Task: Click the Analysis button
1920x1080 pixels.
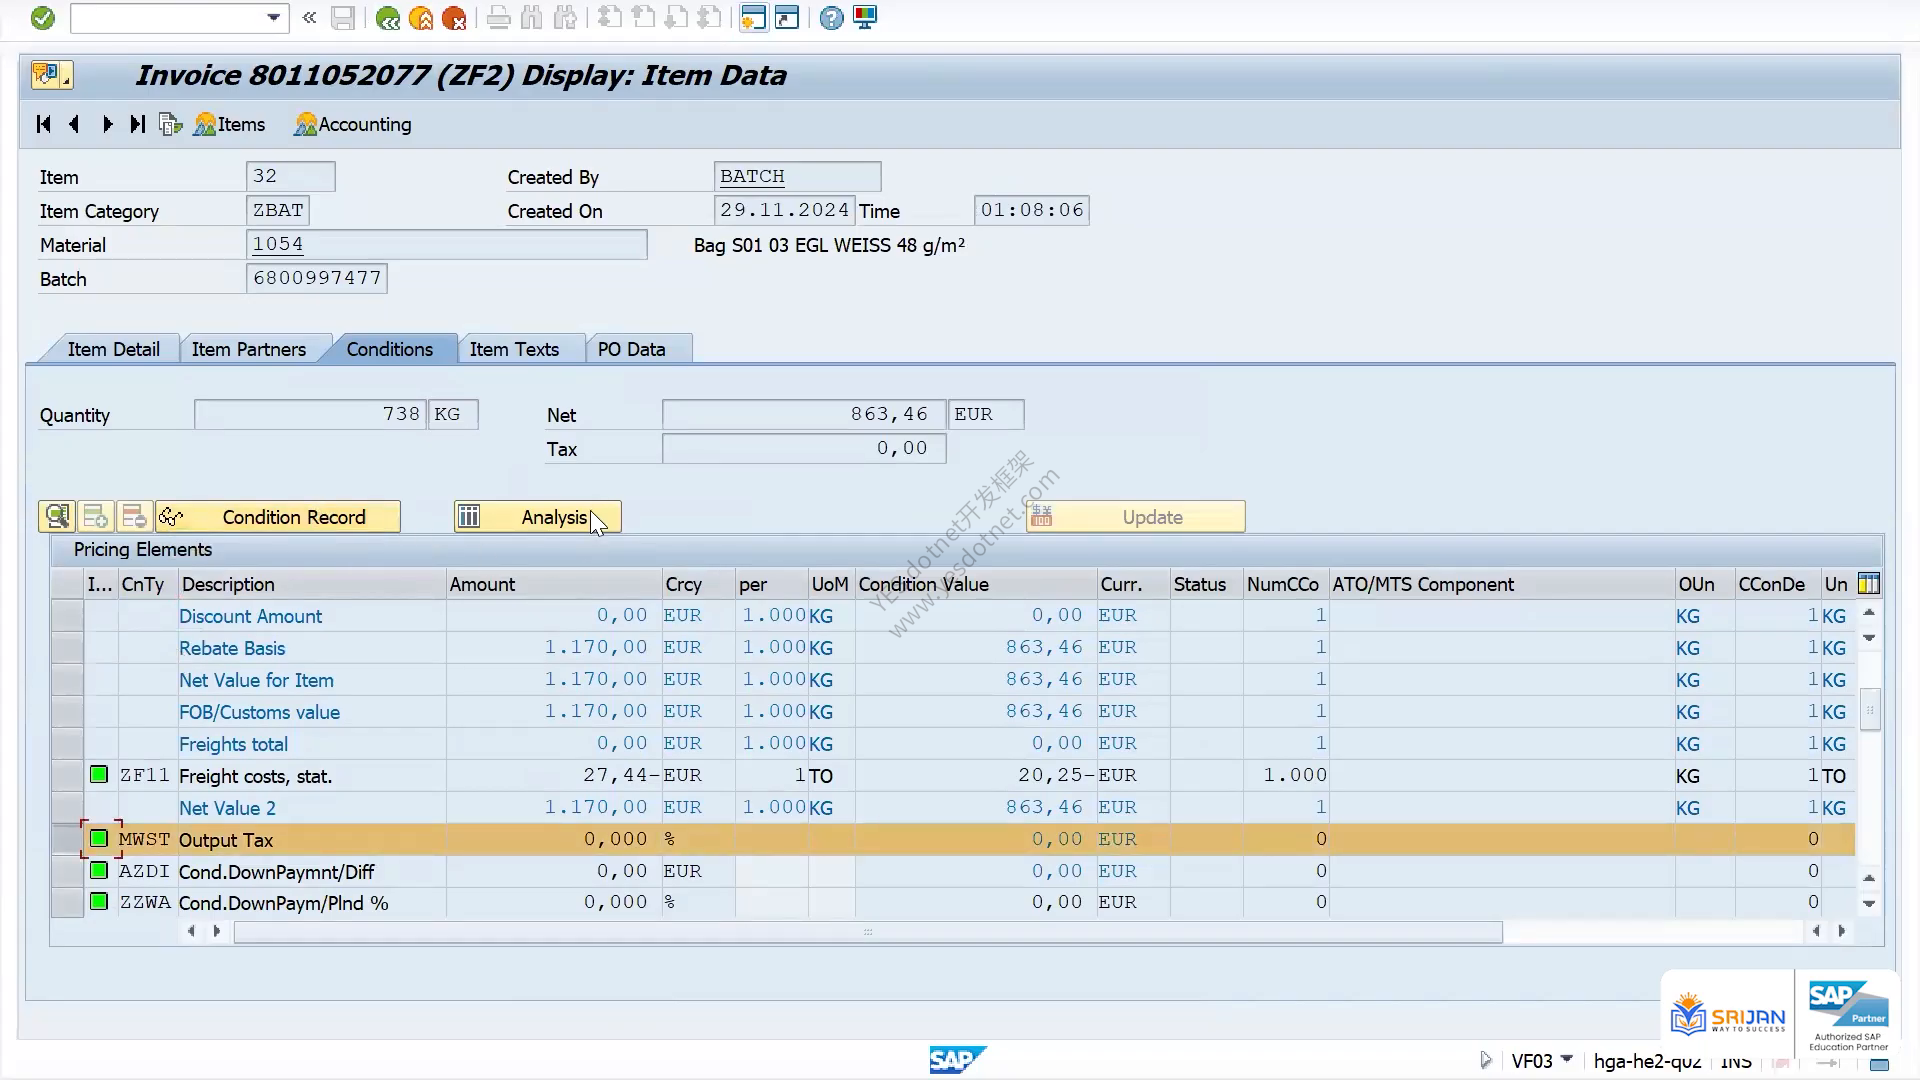Action: tap(538, 517)
